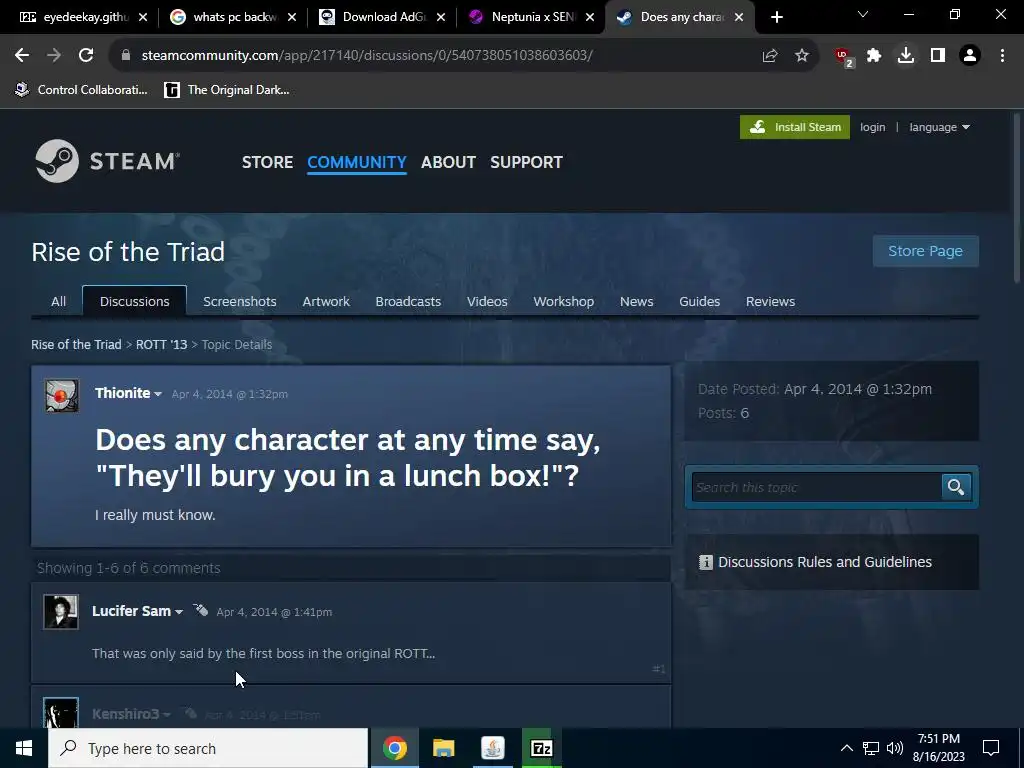
Task: Select the Workshop tab
Action: coord(564,302)
